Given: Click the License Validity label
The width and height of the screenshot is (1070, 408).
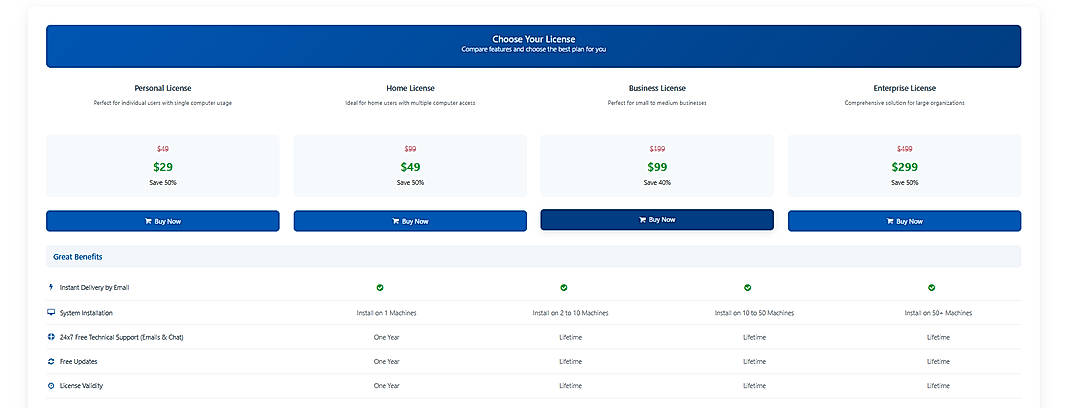Looking at the screenshot, I should click(82, 385).
